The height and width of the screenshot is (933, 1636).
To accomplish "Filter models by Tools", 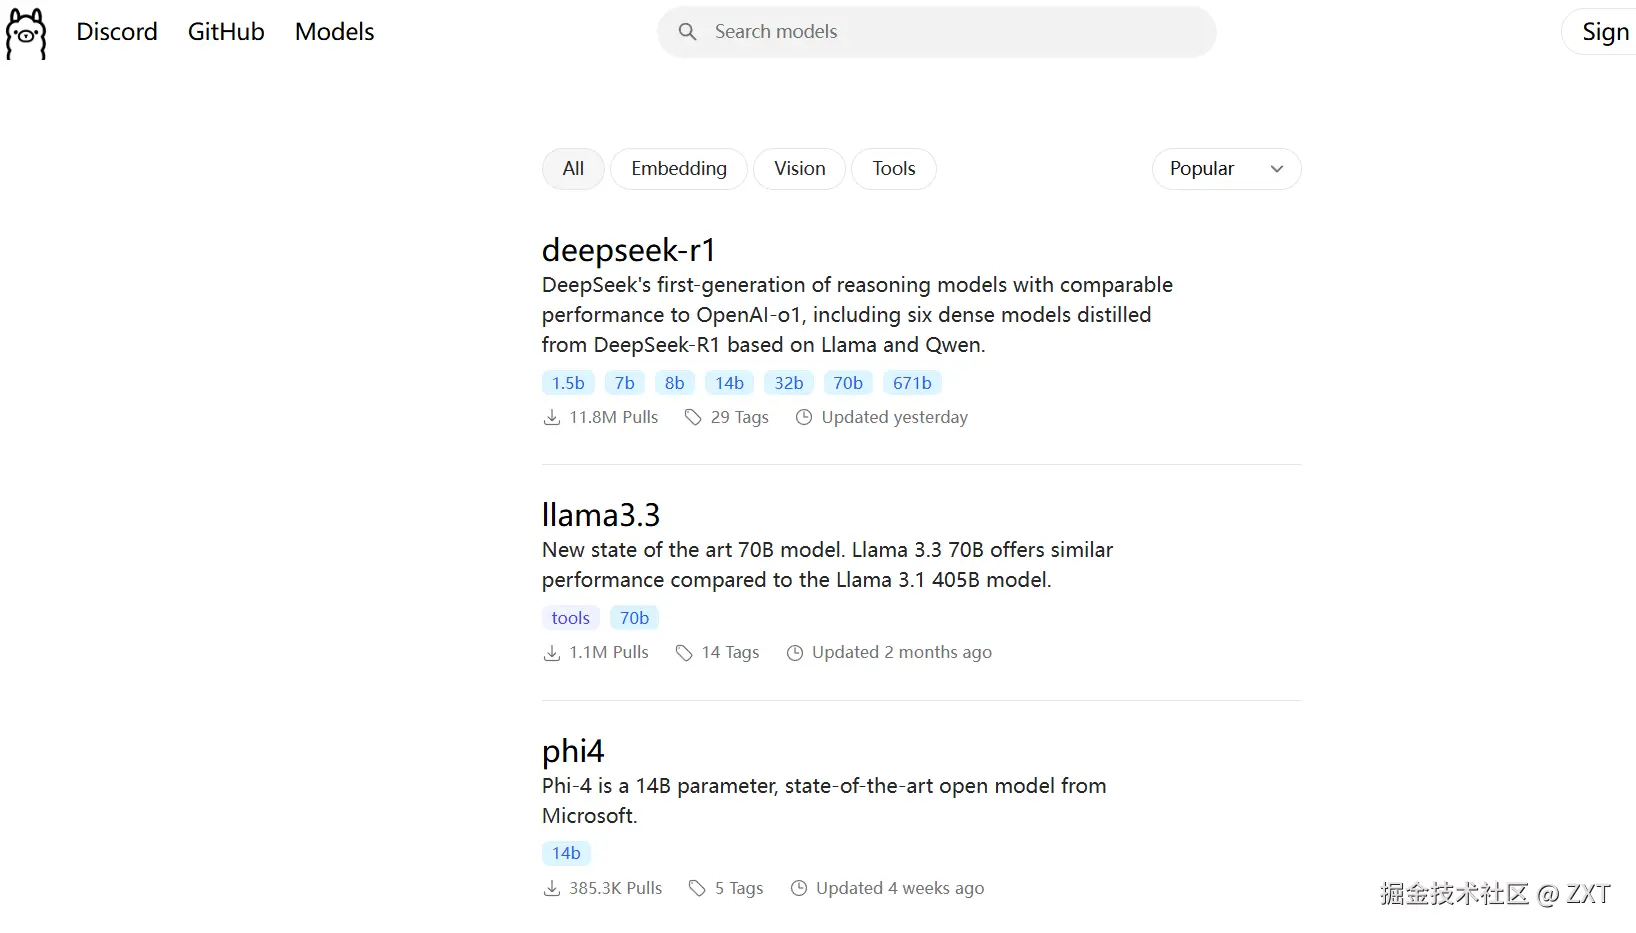I will point(893,169).
